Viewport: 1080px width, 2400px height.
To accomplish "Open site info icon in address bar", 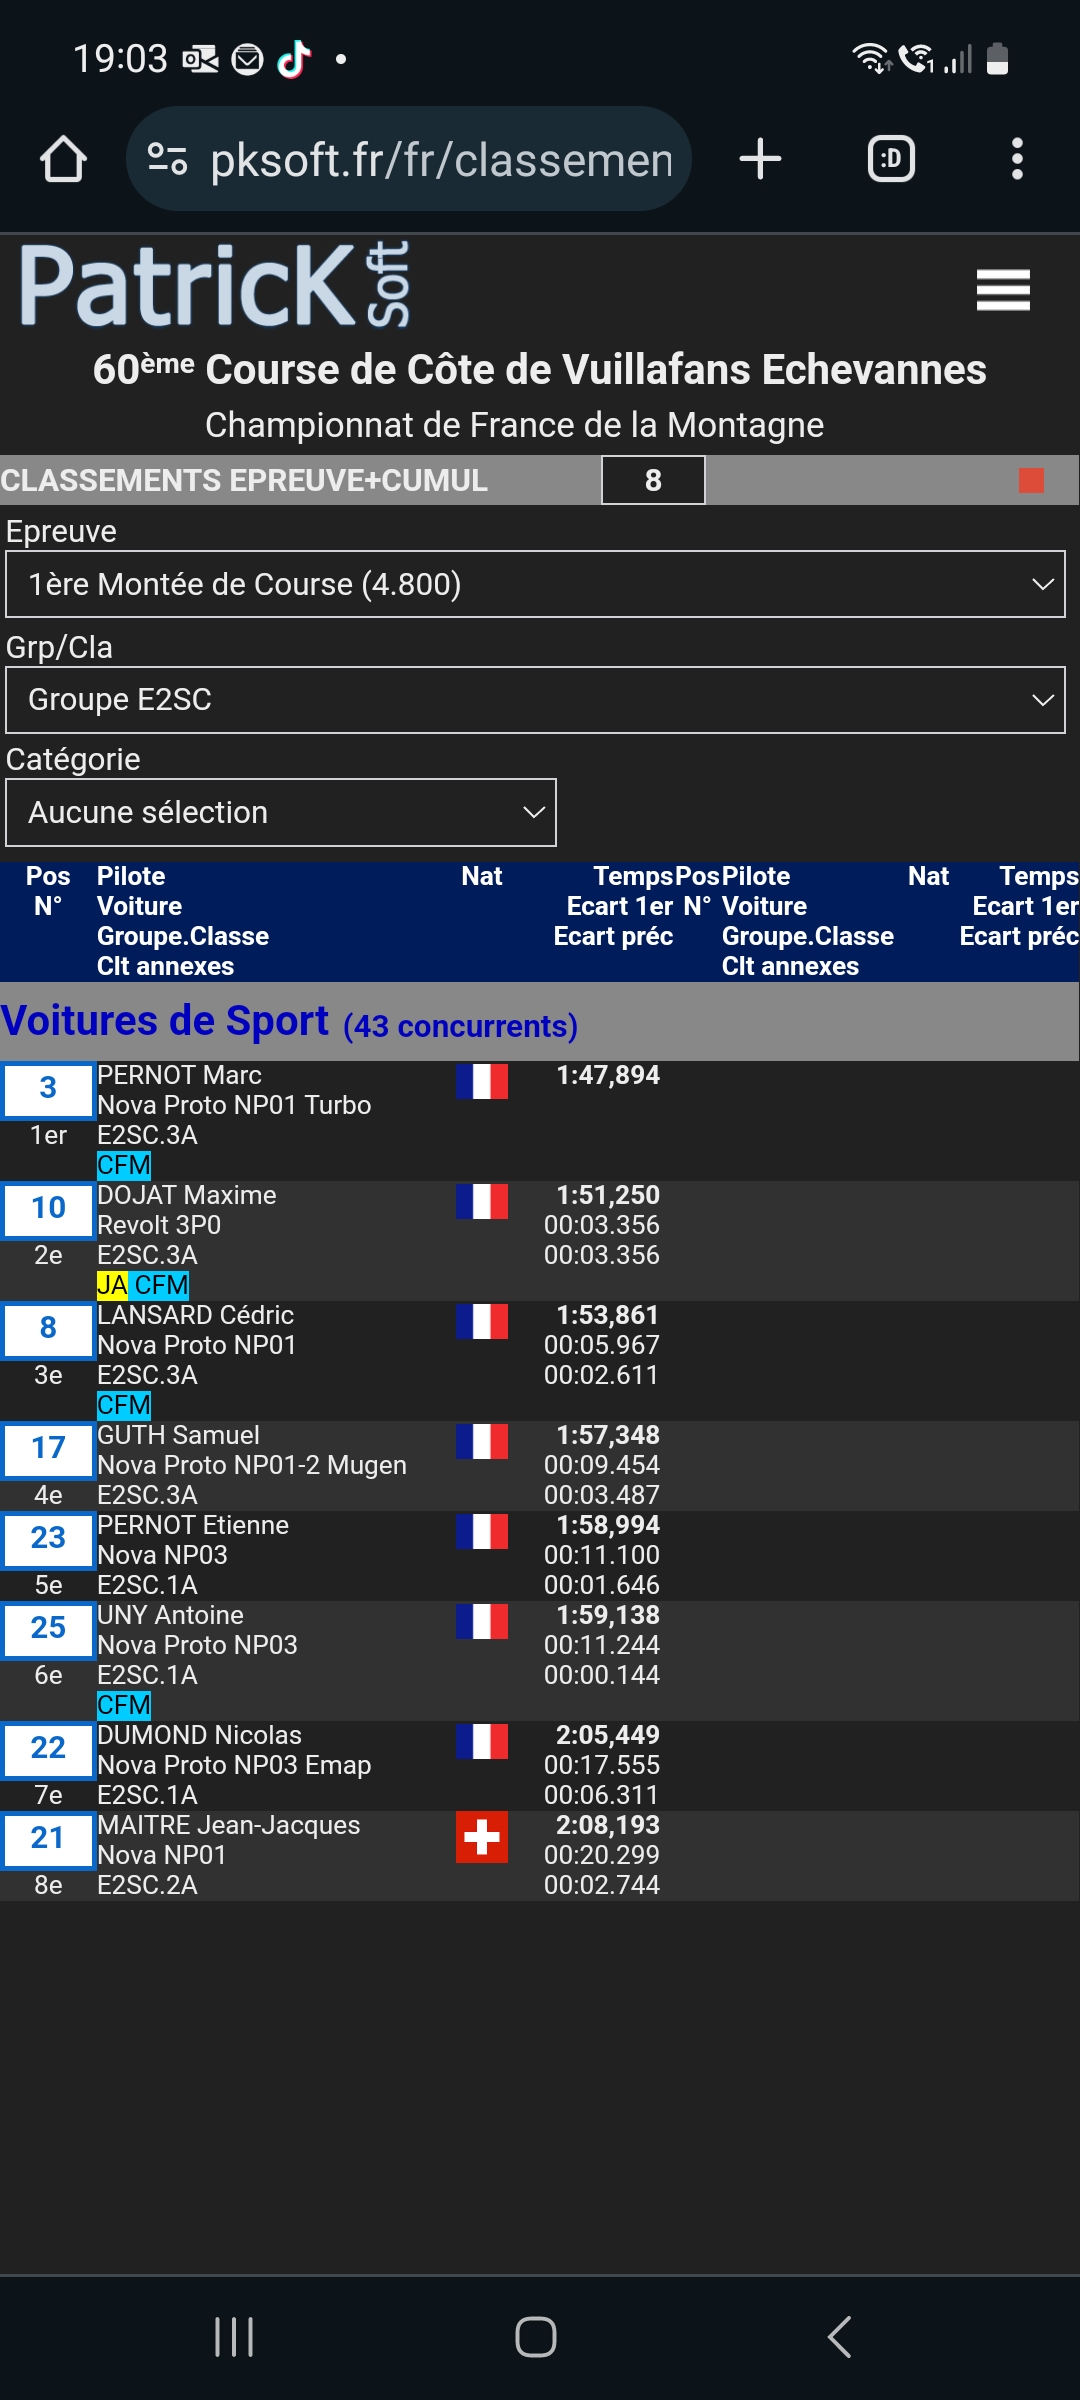I will (167, 159).
